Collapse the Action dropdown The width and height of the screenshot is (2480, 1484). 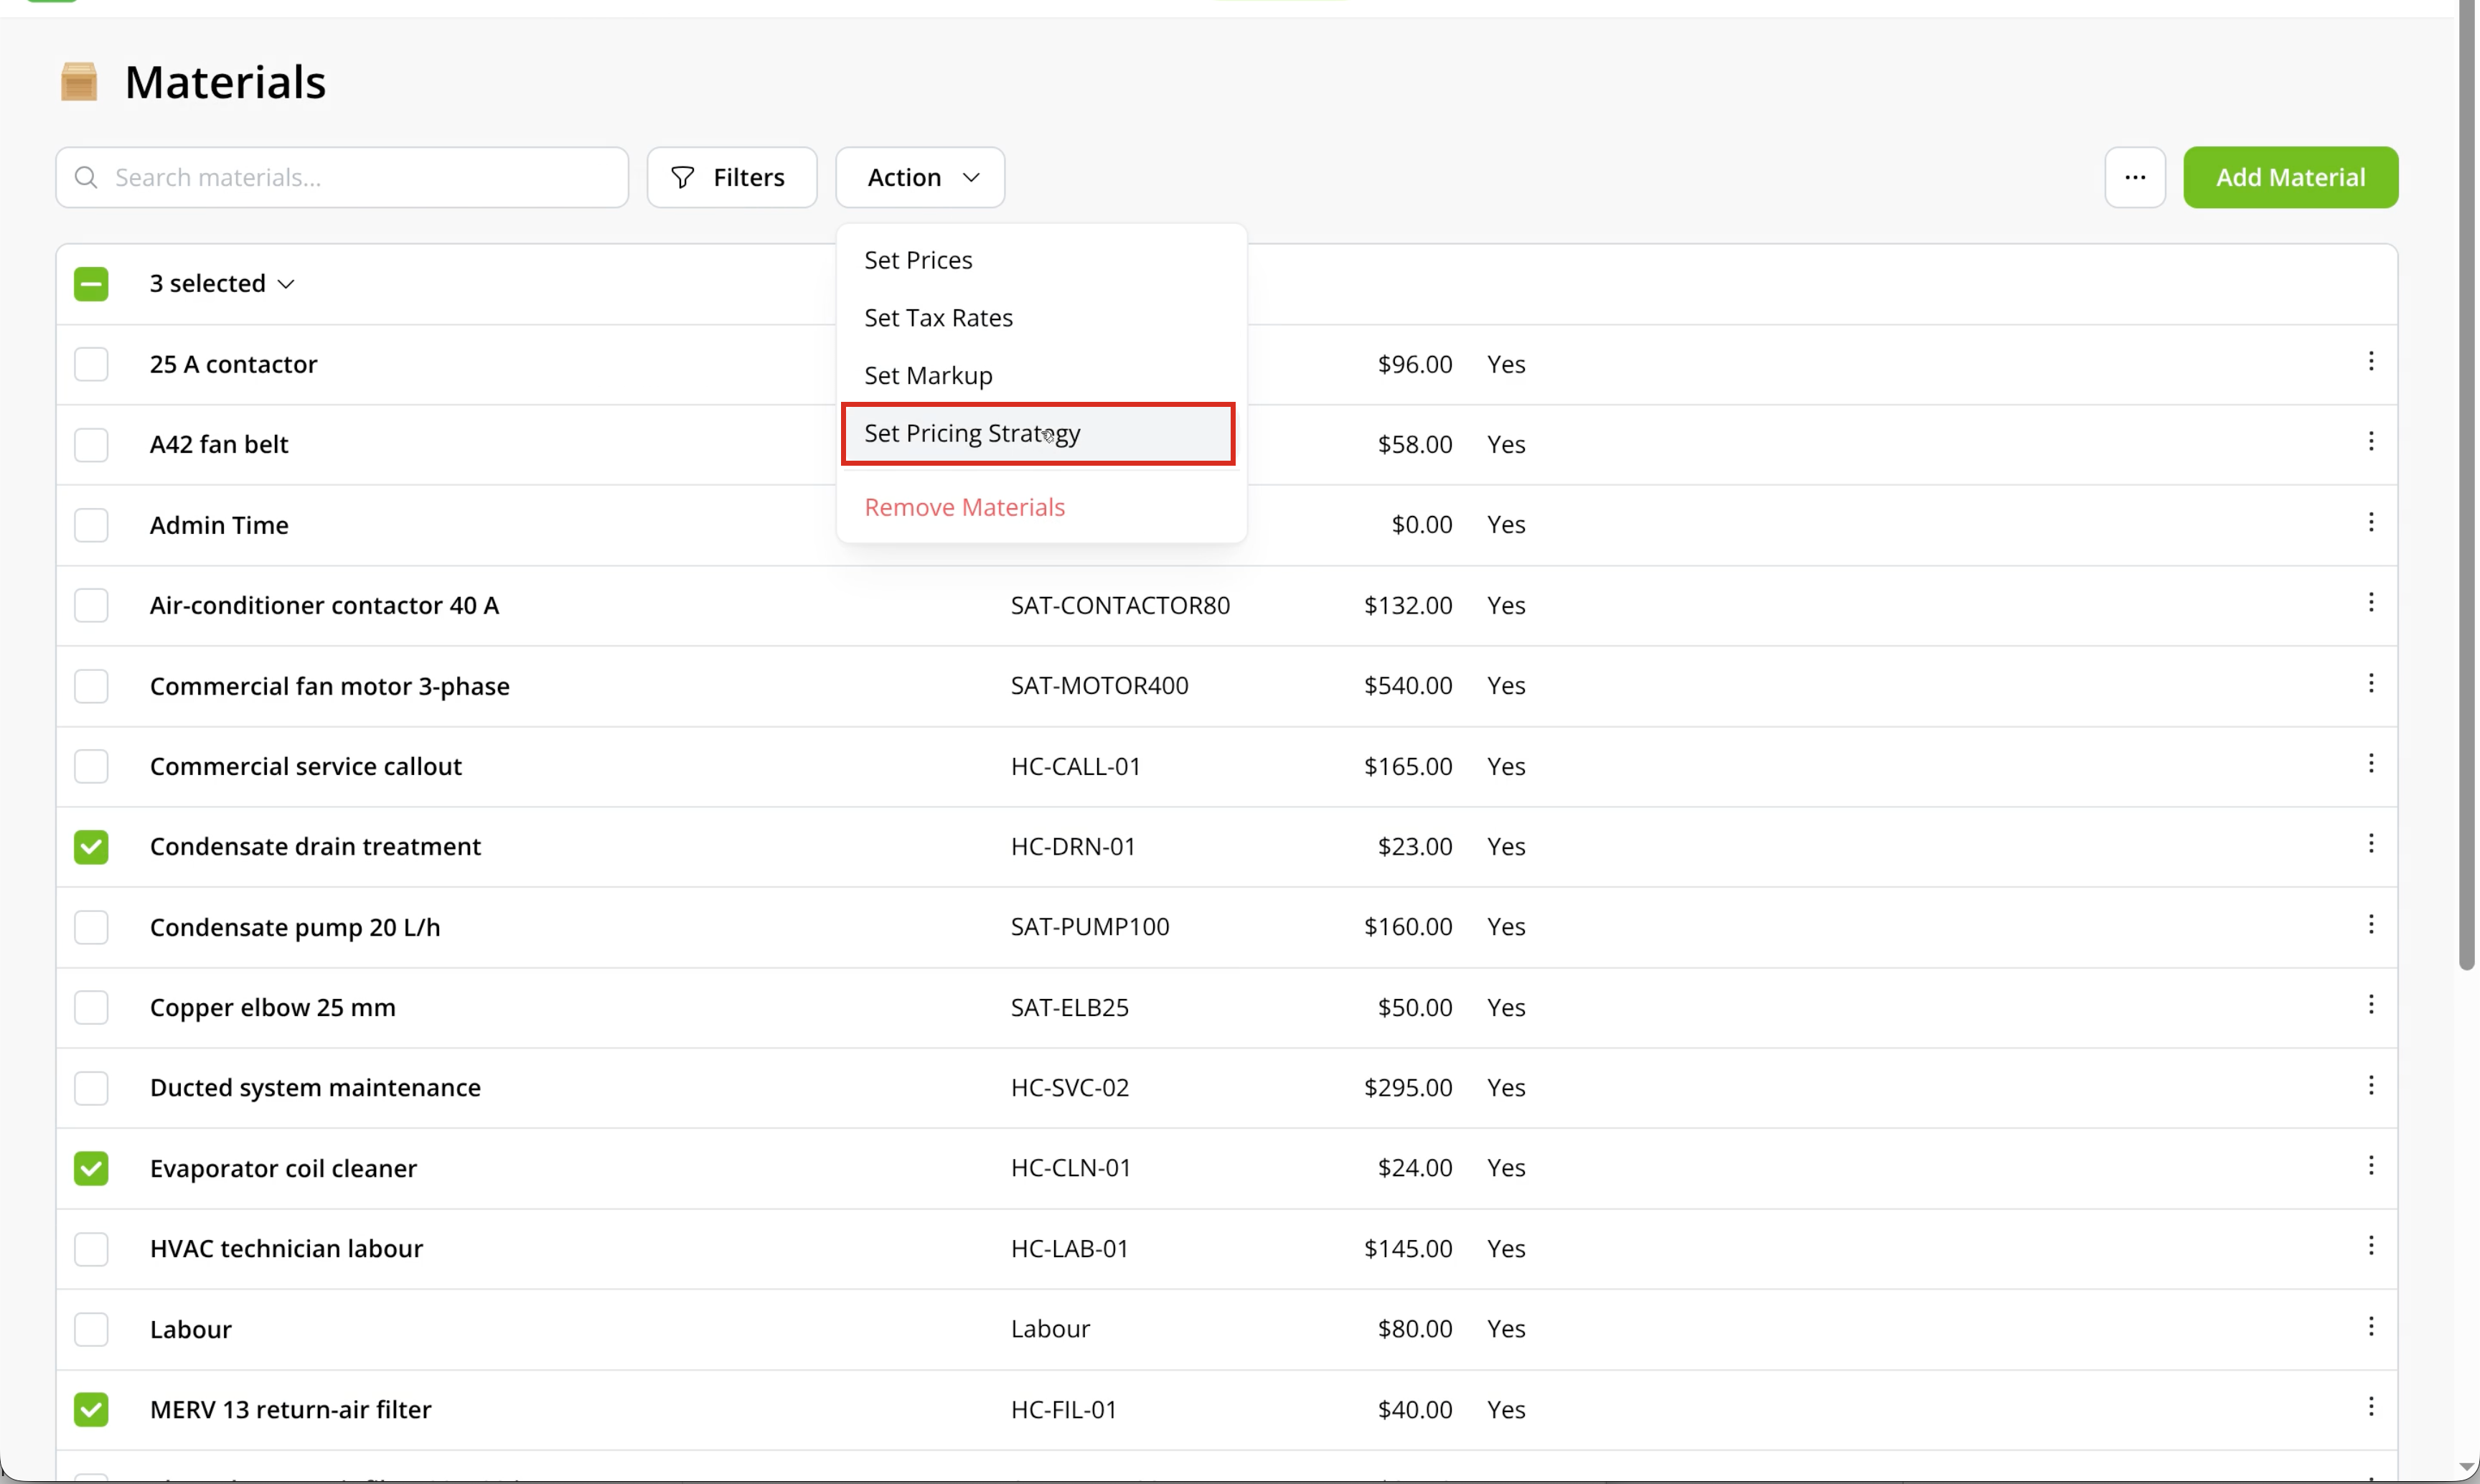pyautogui.click(x=920, y=178)
